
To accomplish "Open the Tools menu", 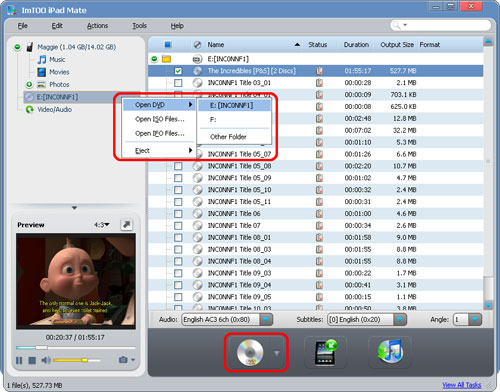I will click(x=139, y=26).
